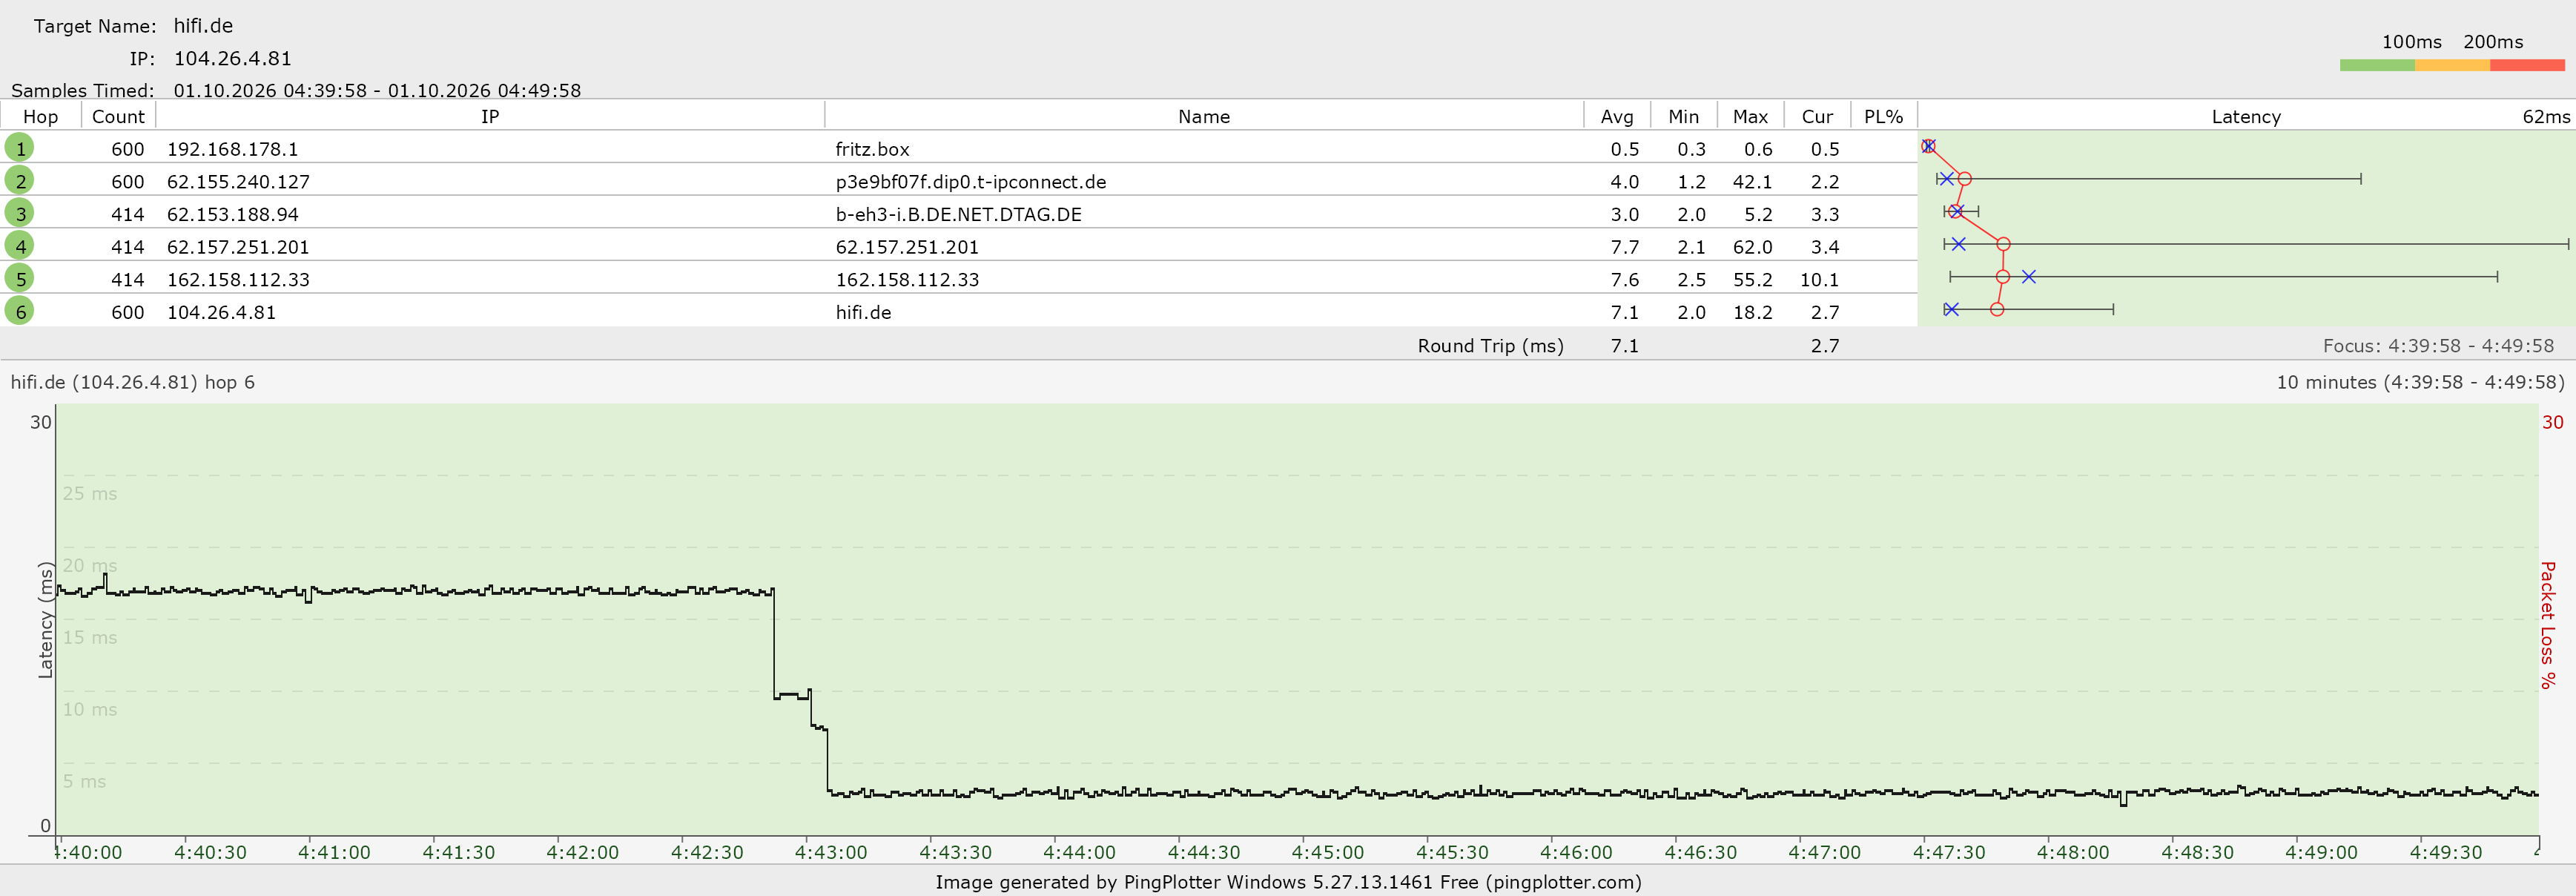Viewport: 2576px width, 896px height.
Task: Click the Cur column header
Action: (1817, 116)
